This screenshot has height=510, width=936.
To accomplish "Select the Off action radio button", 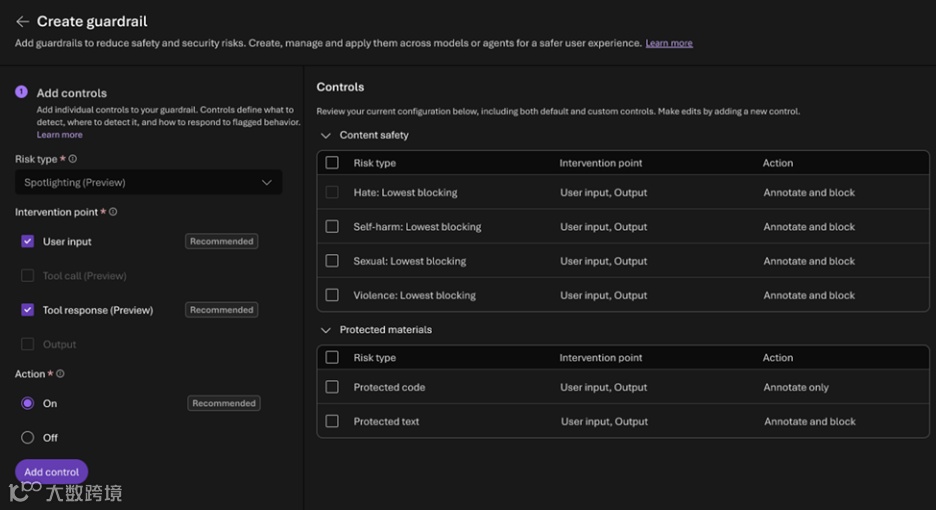I will pos(28,437).
